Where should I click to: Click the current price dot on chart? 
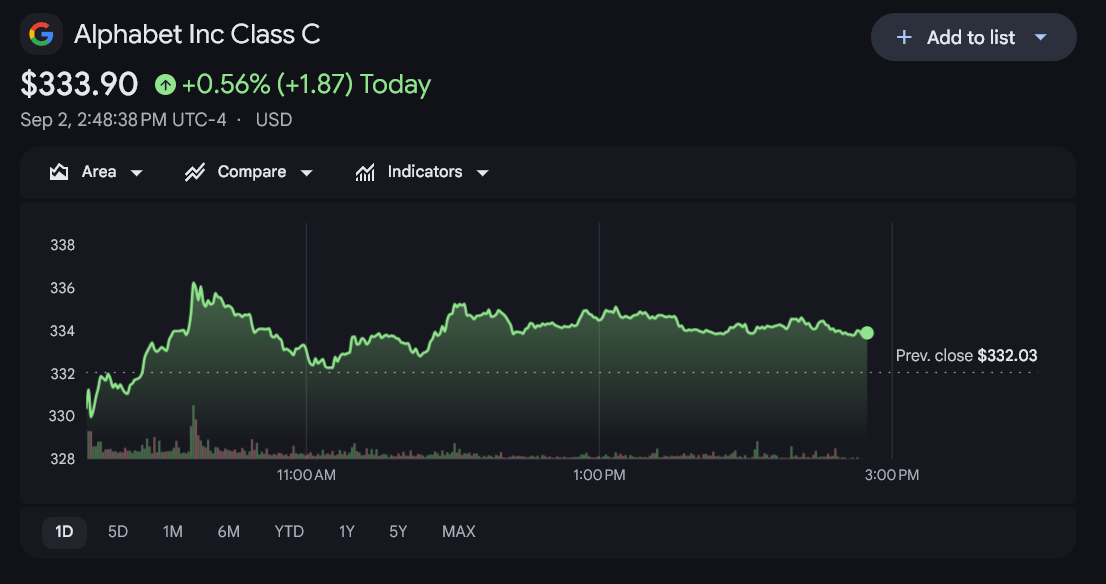[867, 333]
